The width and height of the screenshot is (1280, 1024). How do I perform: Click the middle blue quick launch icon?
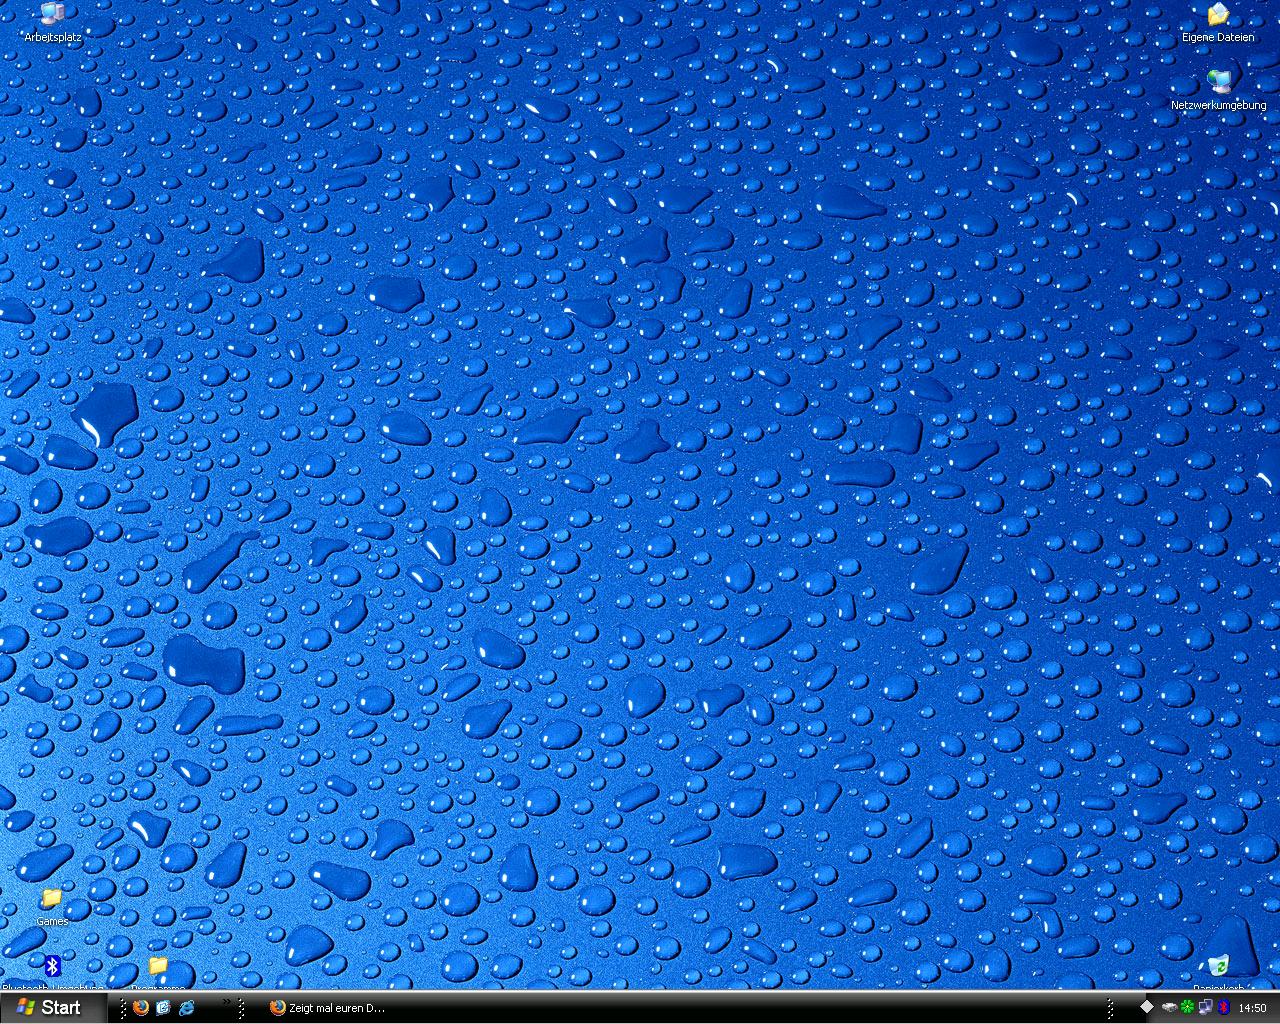click(x=163, y=1007)
